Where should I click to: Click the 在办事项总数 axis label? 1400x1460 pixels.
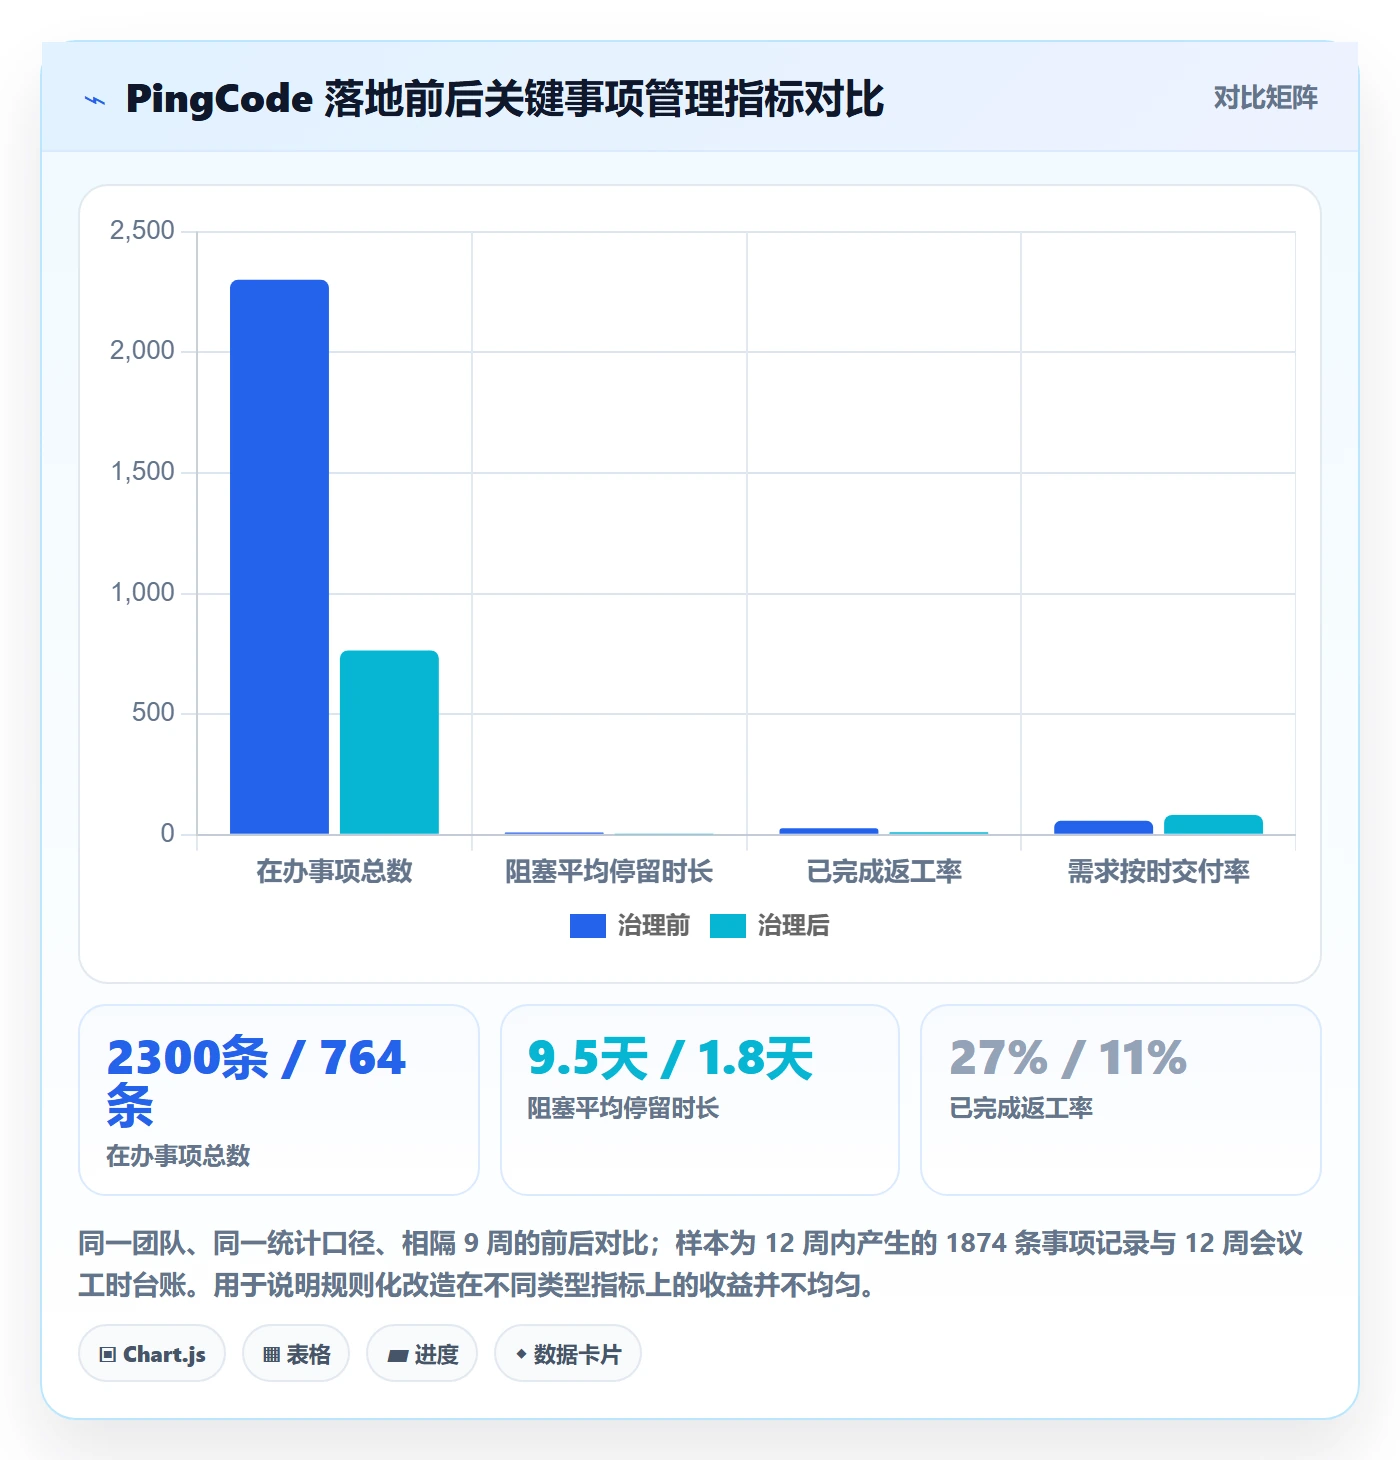tap(334, 871)
